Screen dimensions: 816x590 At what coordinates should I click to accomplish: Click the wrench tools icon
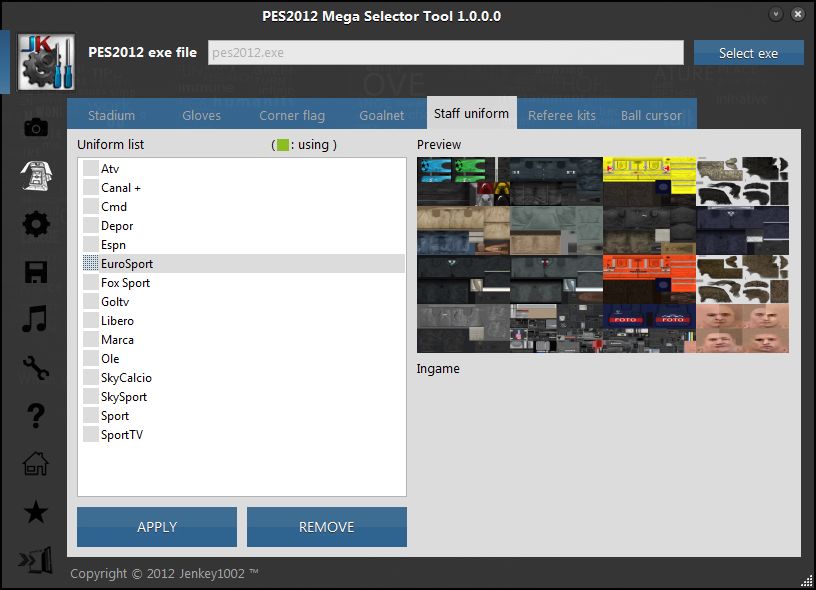coord(36,368)
